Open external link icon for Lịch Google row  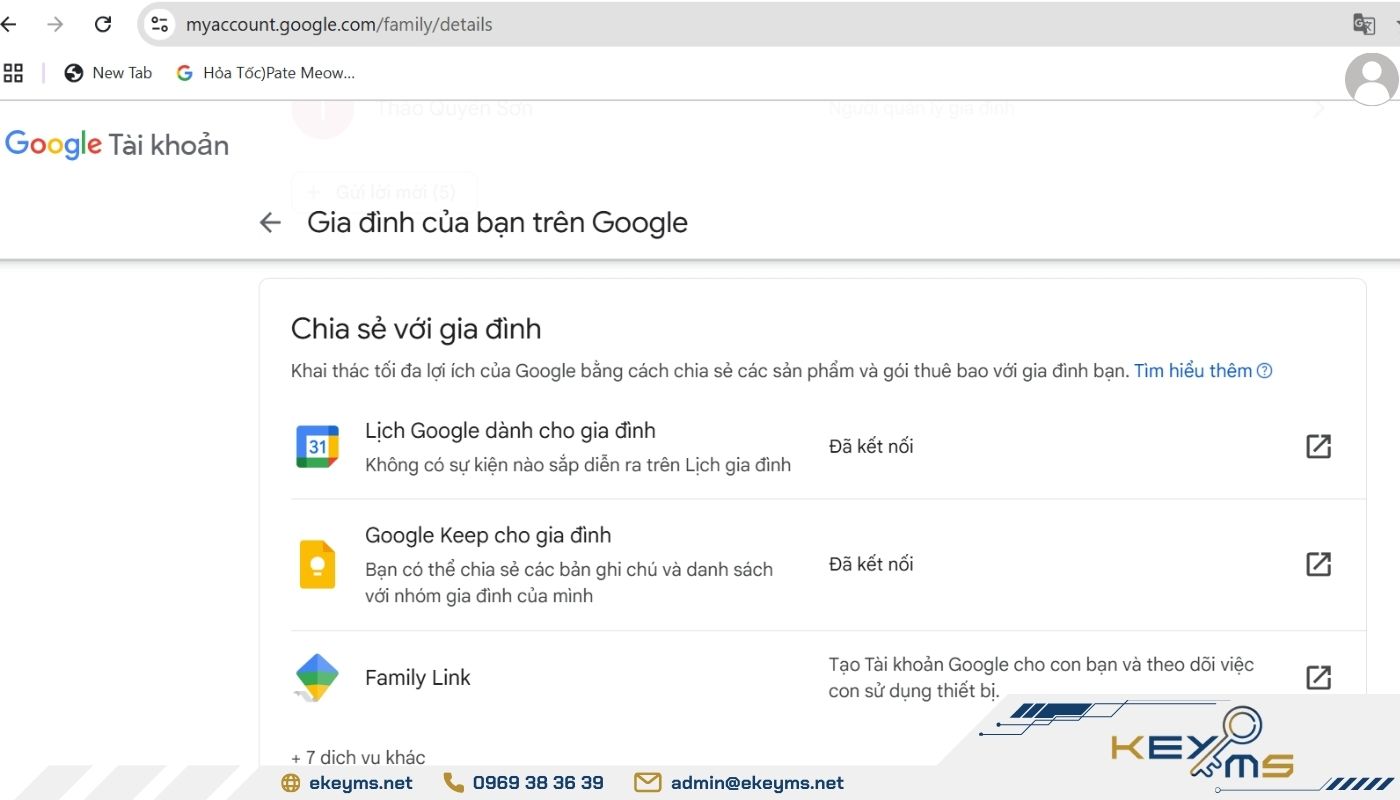(x=1319, y=446)
